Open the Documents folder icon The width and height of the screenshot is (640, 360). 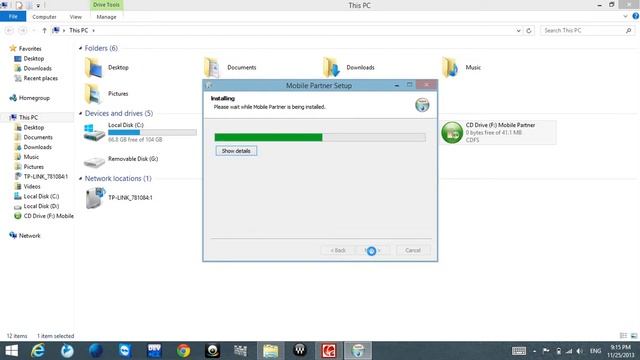212,67
